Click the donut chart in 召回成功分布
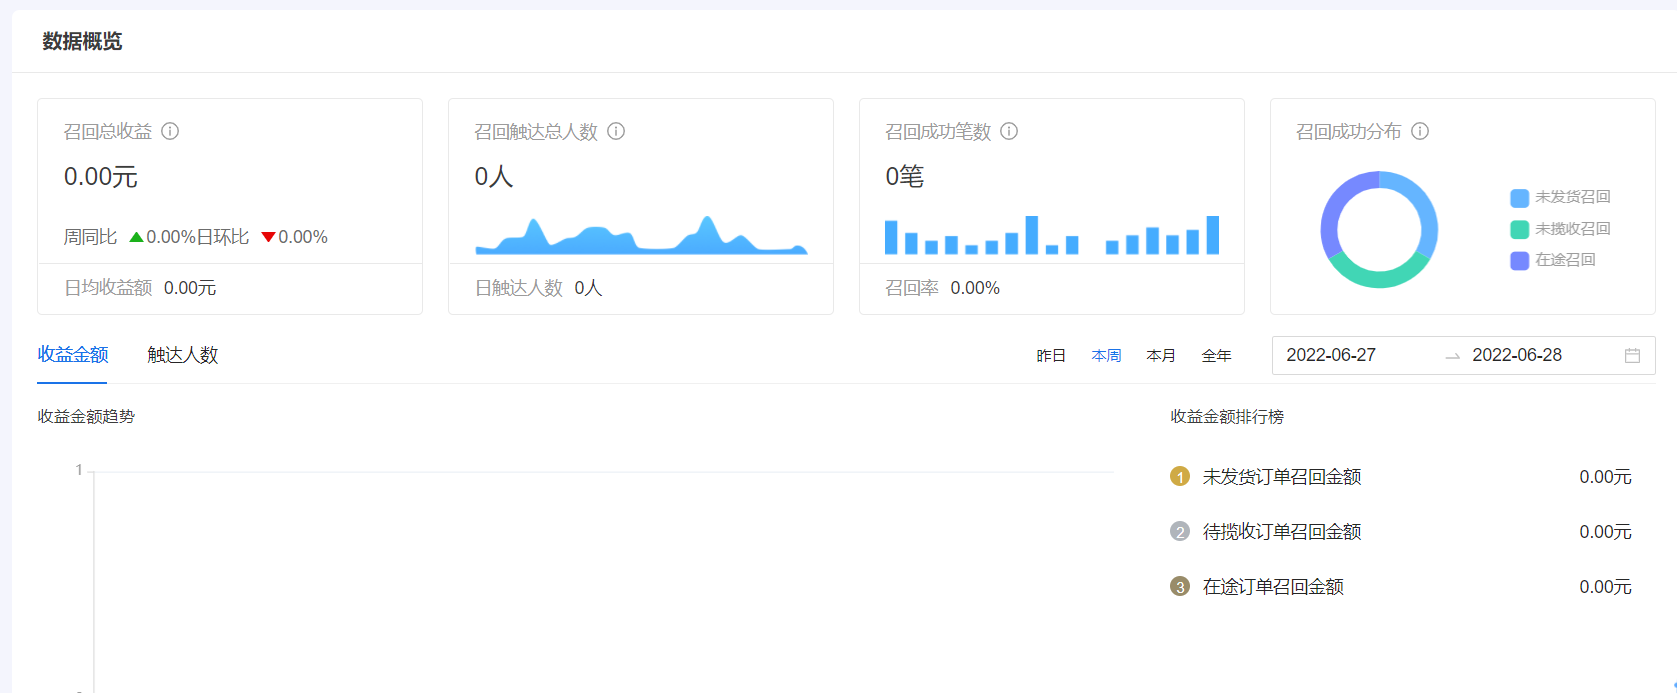 pyautogui.click(x=1379, y=229)
